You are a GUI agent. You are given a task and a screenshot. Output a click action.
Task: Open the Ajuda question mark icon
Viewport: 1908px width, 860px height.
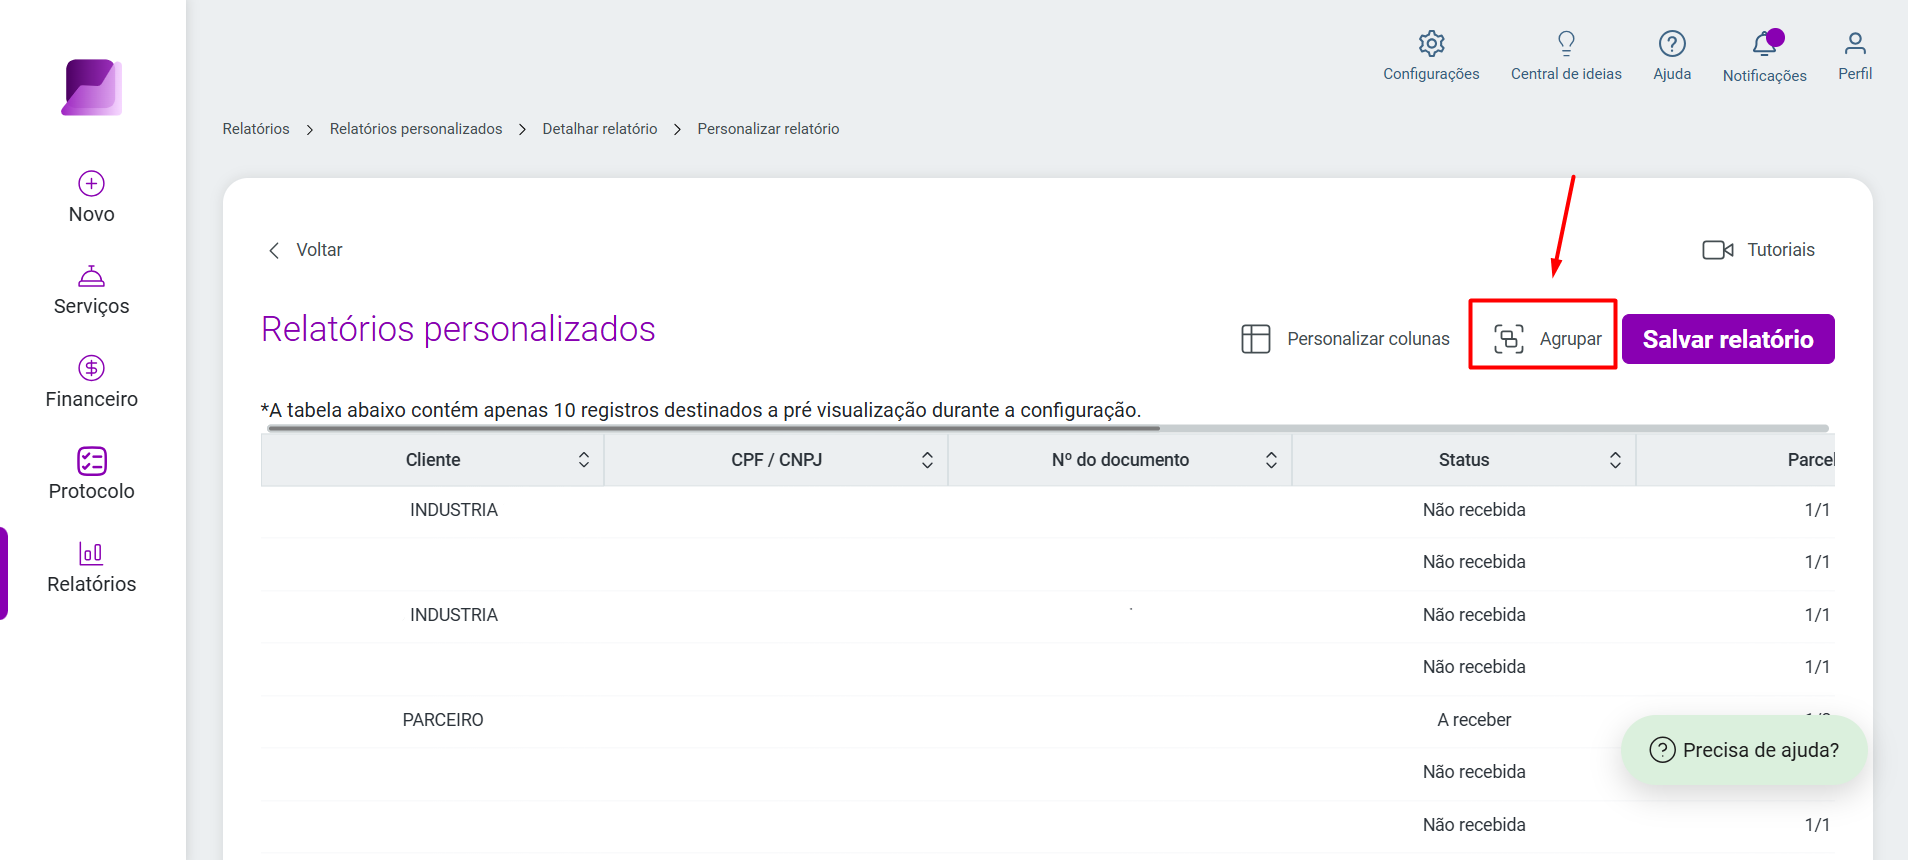tap(1672, 43)
